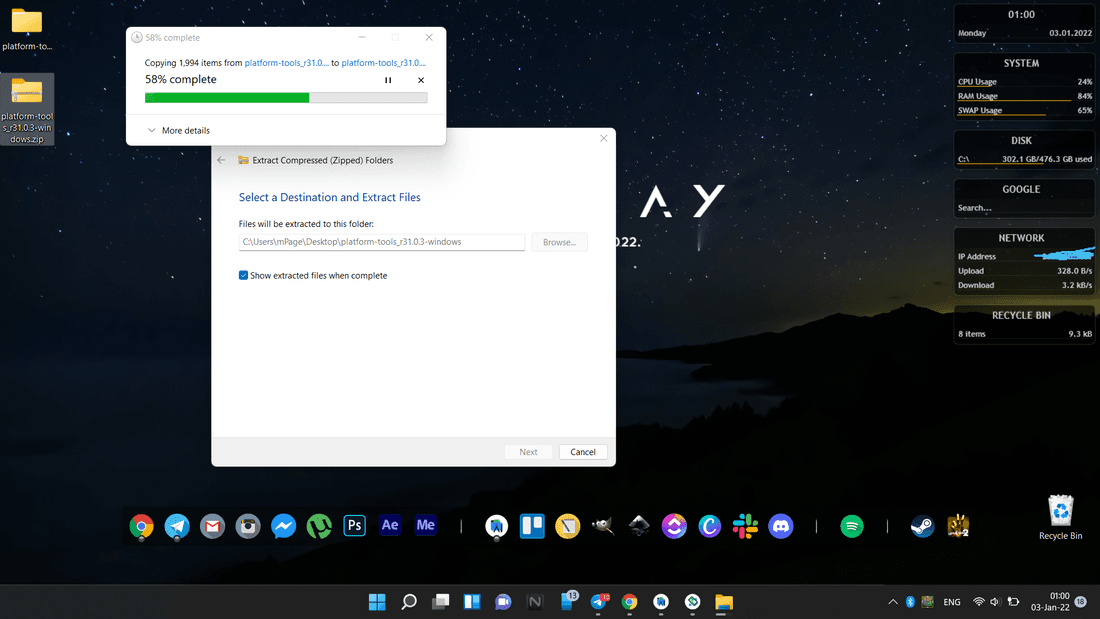This screenshot has width=1100, height=619.
Task: Go back using the extract wizard arrow
Action: pyautogui.click(x=222, y=160)
